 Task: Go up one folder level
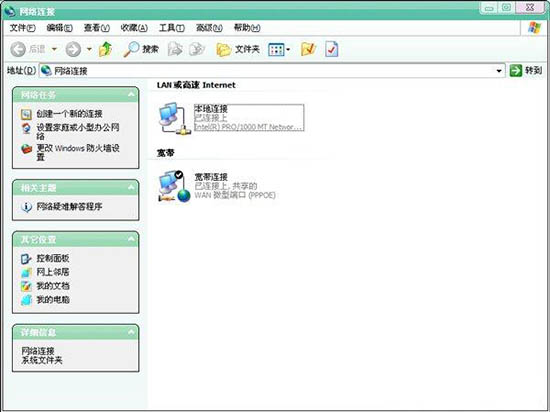tap(105, 49)
